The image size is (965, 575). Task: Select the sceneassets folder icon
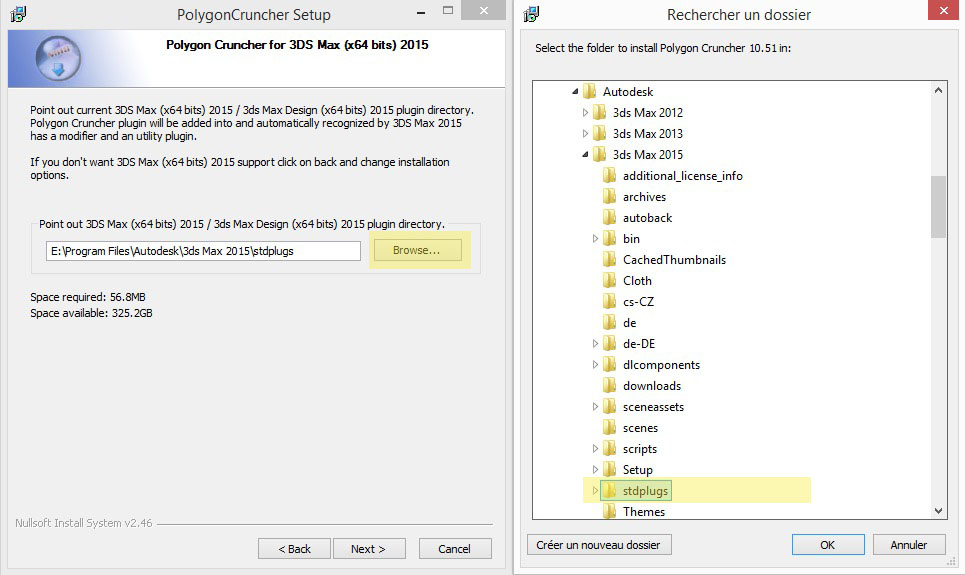pos(609,407)
